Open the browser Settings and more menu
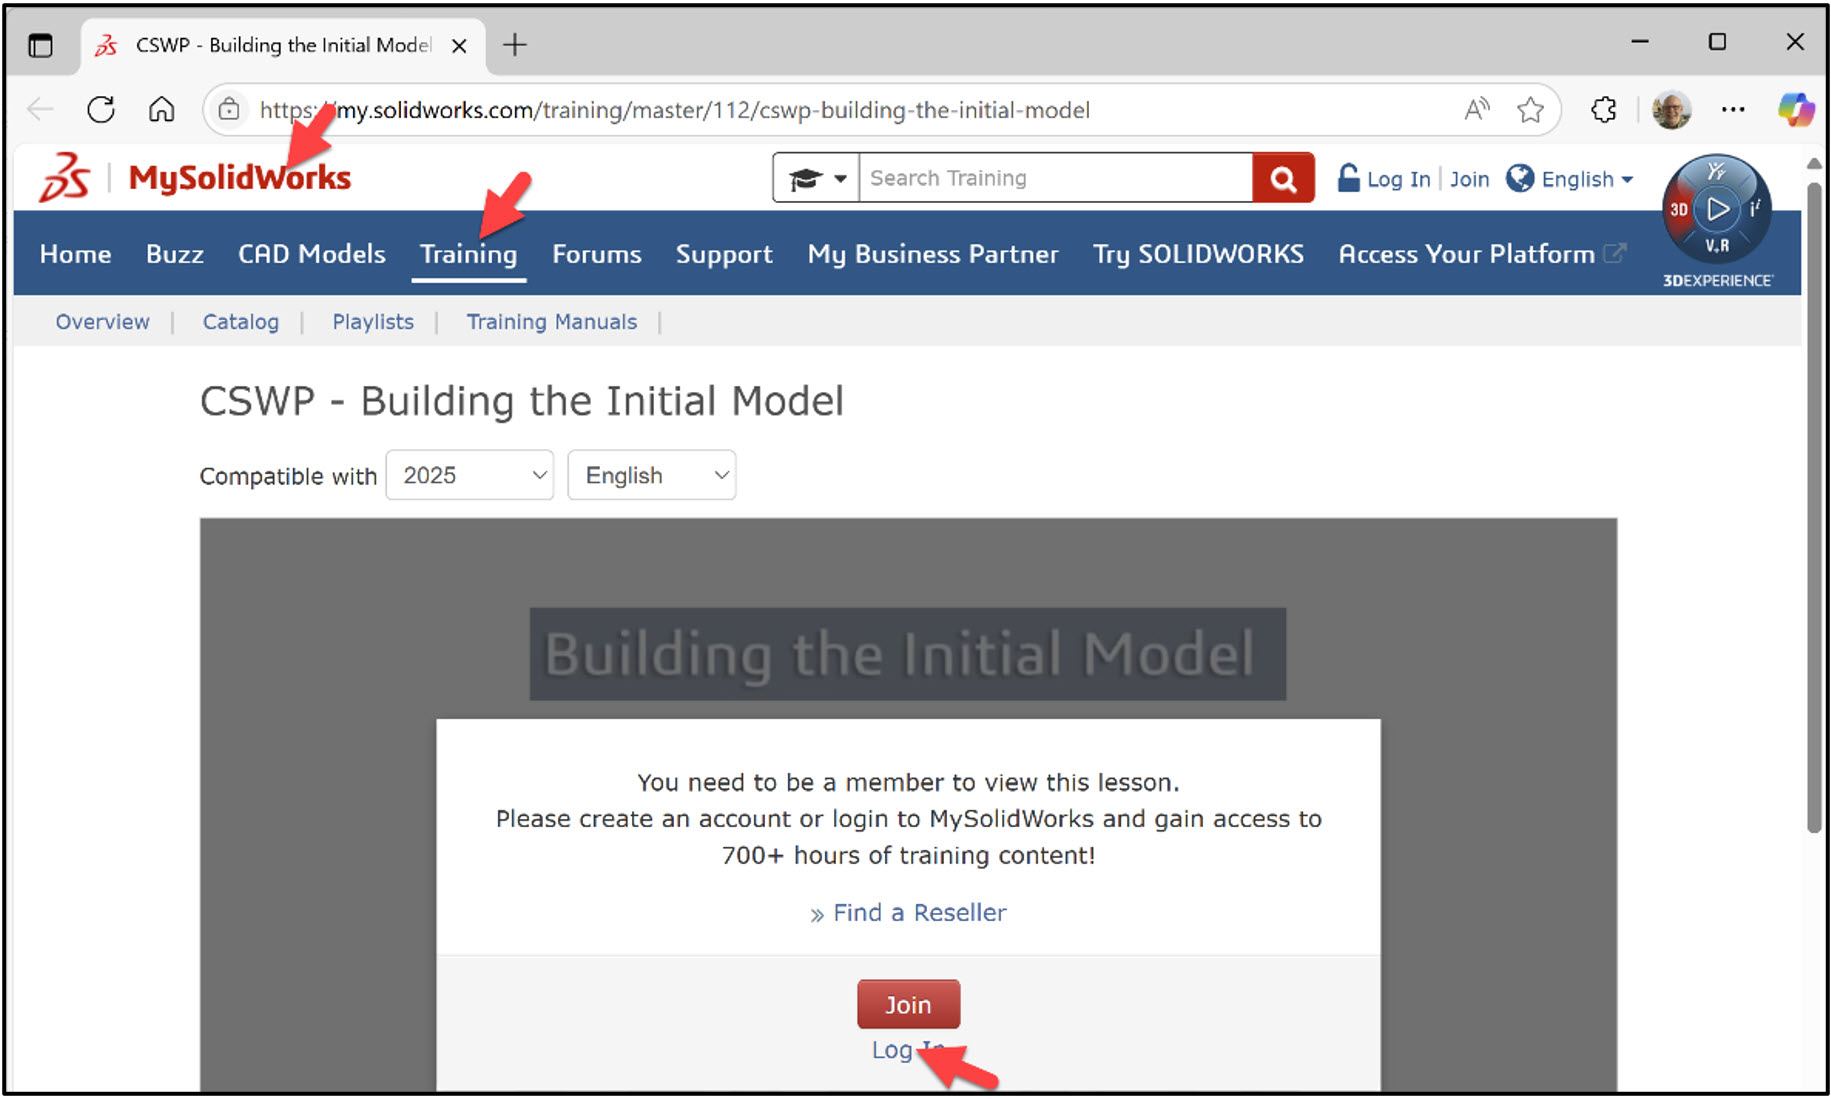This screenshot has height=1099, width=1831. tap(1733, 109)
